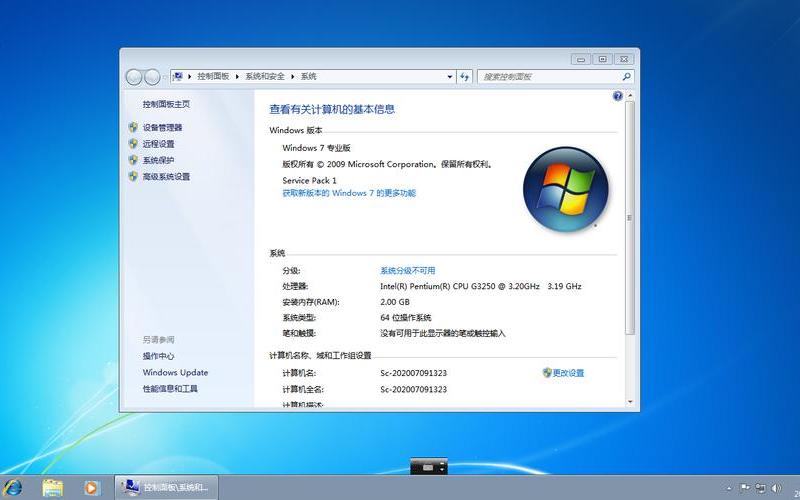Maximize the System window
The image size is (800, 500).
click(603, 59)
